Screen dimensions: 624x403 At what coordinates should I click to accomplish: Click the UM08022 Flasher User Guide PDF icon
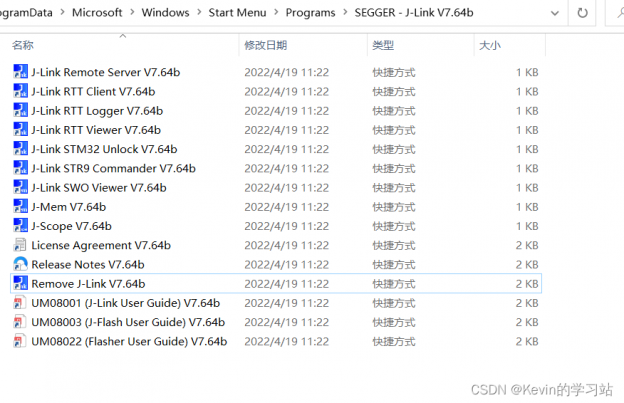coord(21,342)
